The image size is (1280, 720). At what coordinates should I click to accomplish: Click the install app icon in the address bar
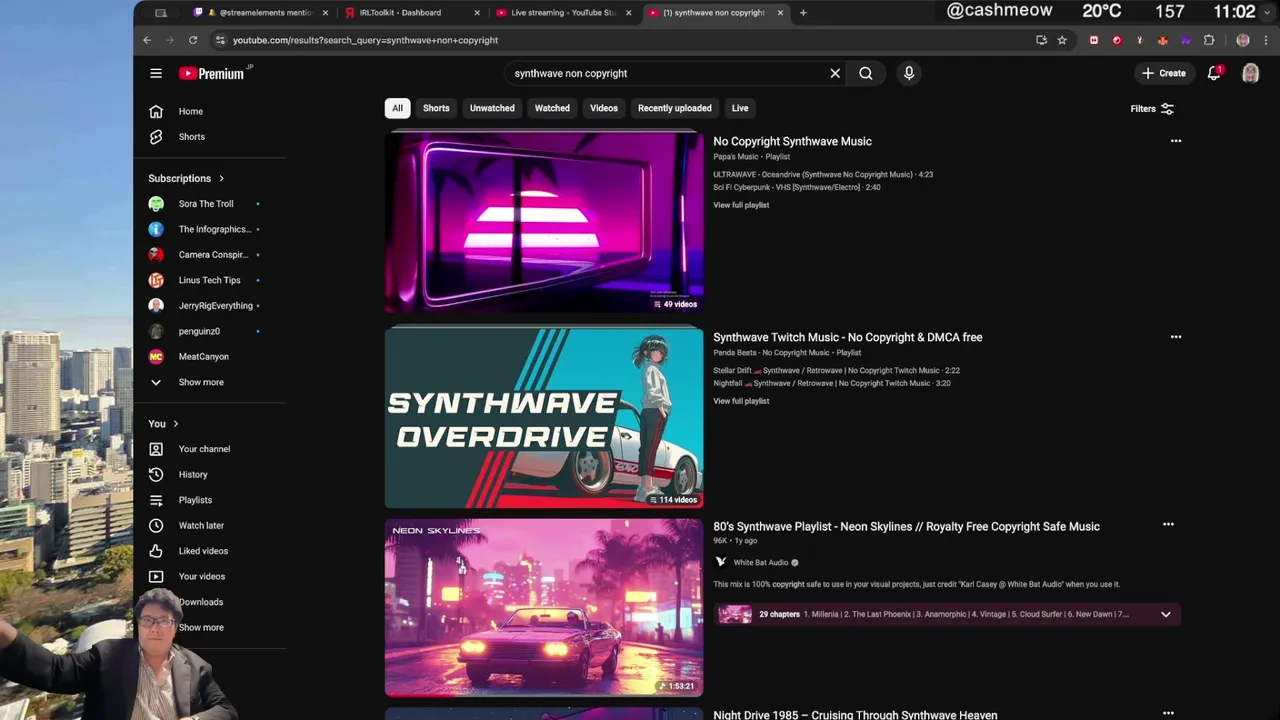(1041, 40)
